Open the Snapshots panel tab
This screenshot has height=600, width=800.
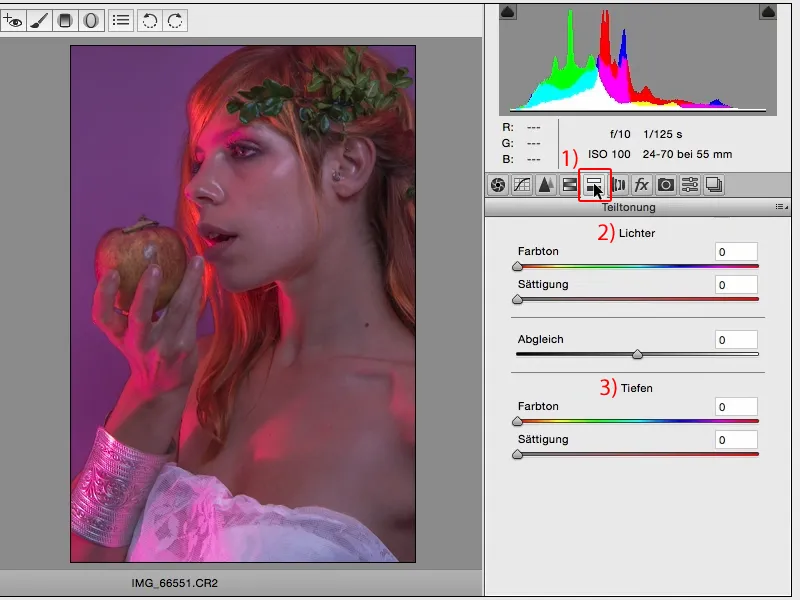pos(714,185)
